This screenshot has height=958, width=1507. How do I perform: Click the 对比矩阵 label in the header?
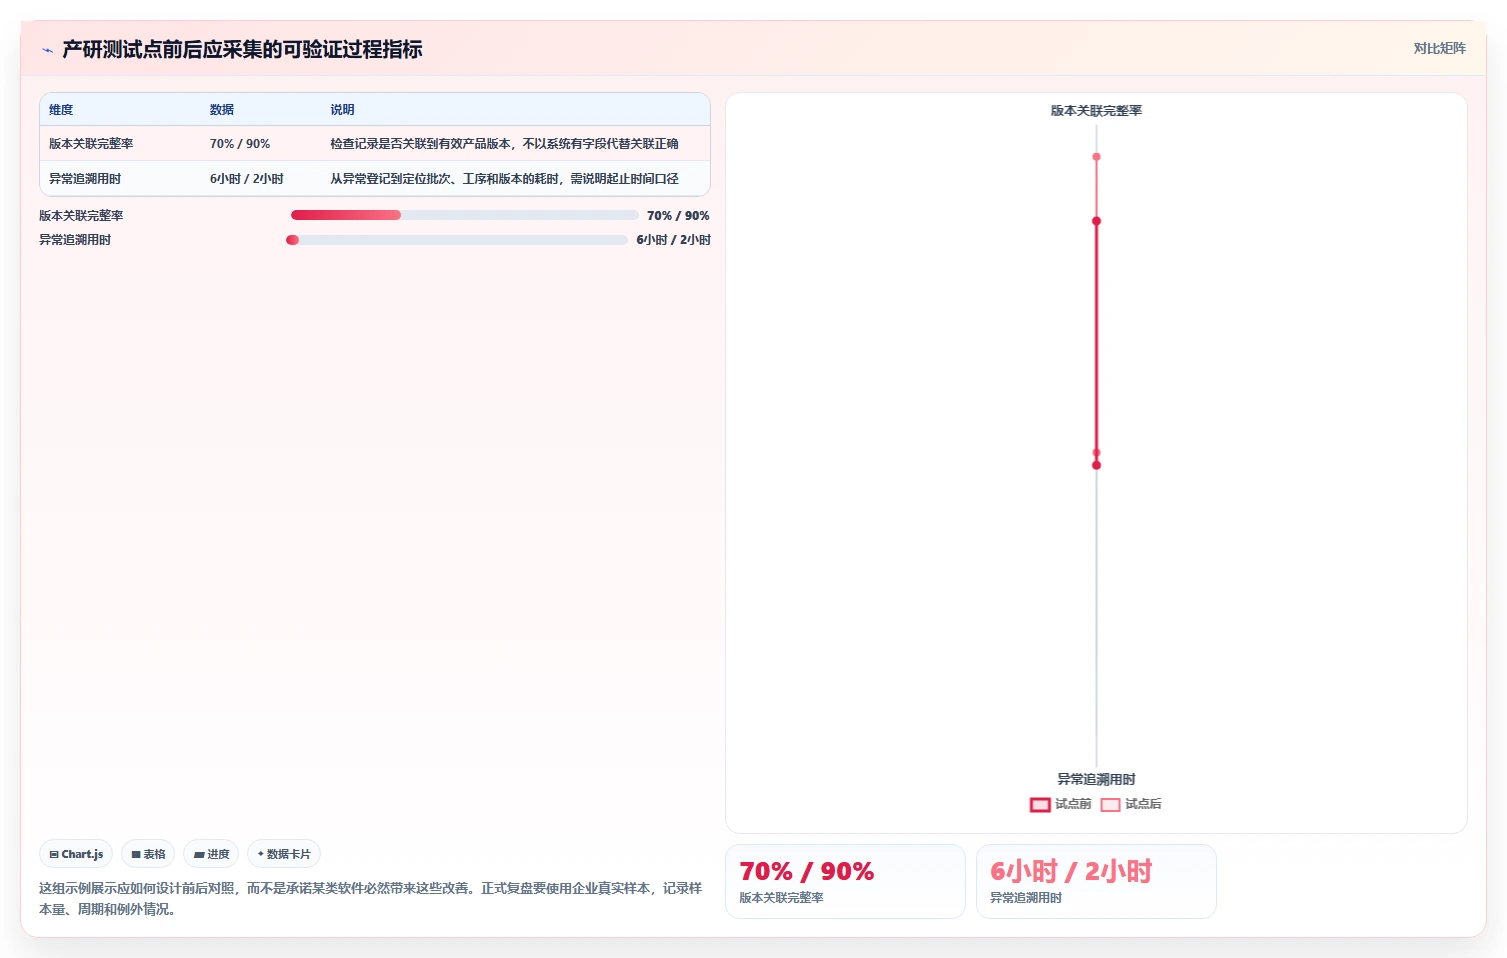click(x=1439, y=48)
